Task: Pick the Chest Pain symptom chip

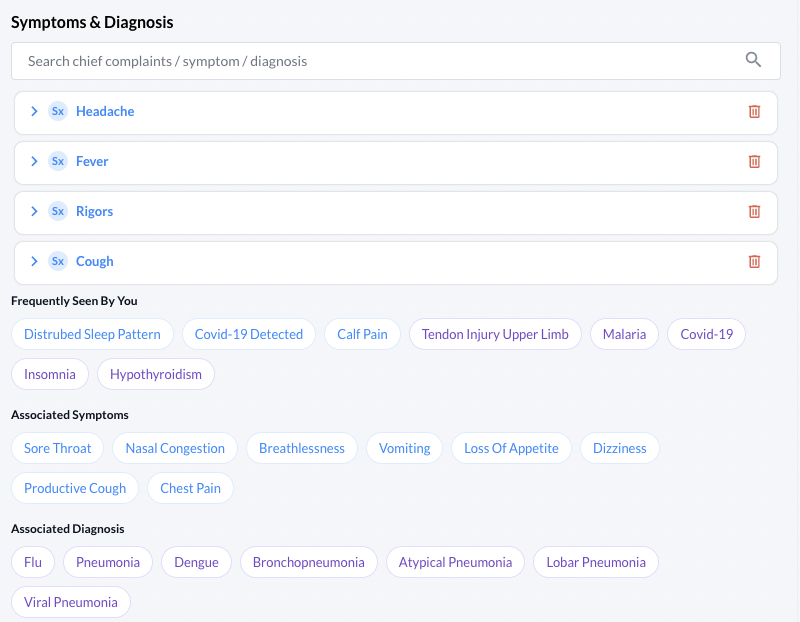Action: [x=190, y=488]
